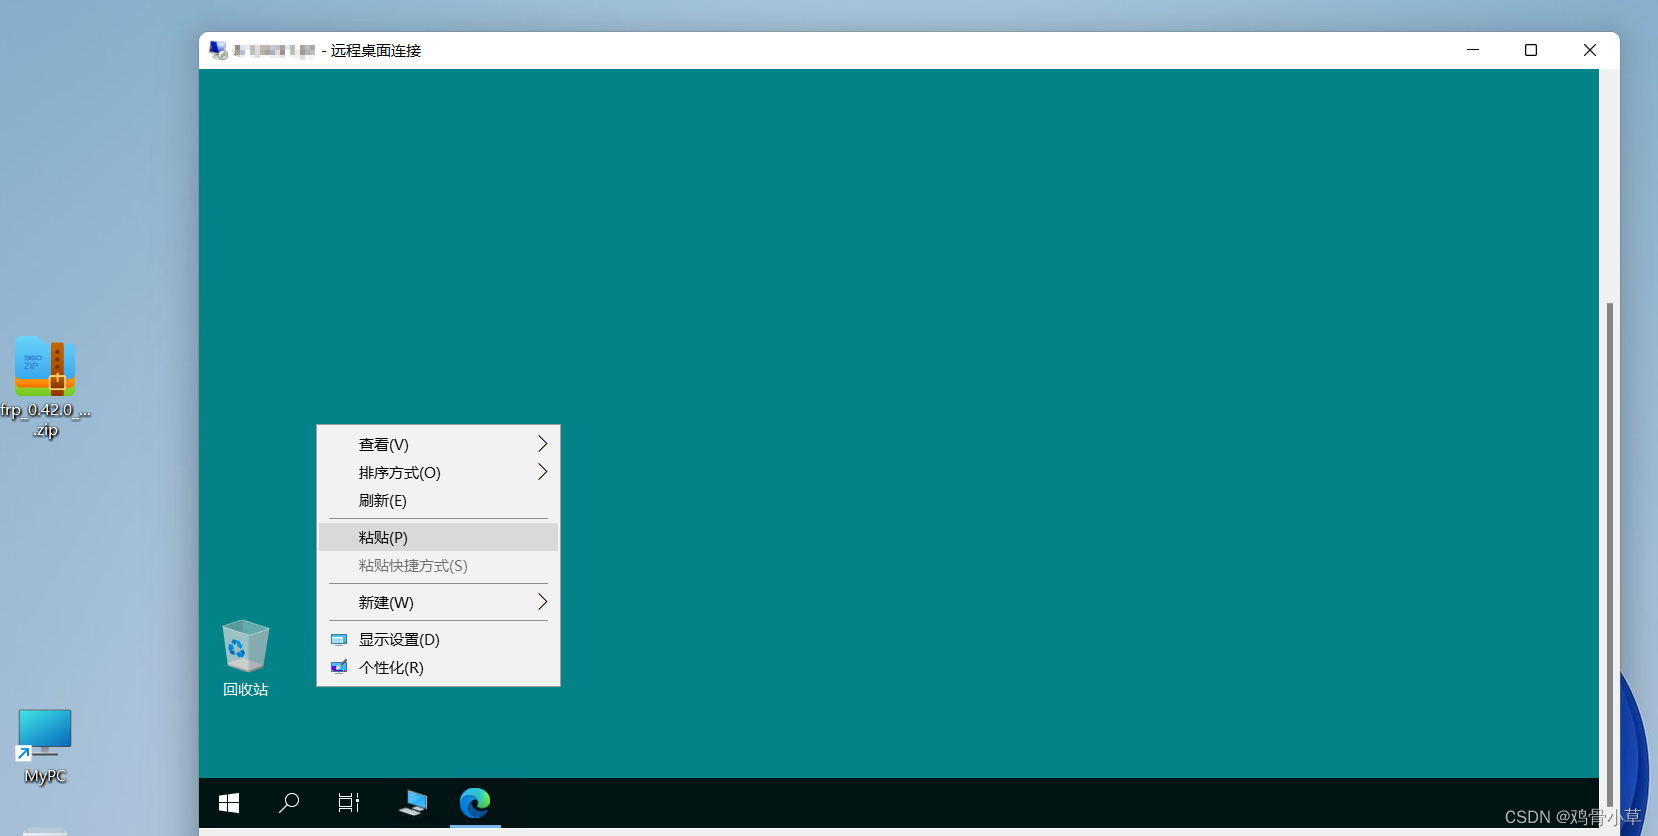
Task: Maximize the Remote Desktop Connection window
Action: [x=1531, y=50]
